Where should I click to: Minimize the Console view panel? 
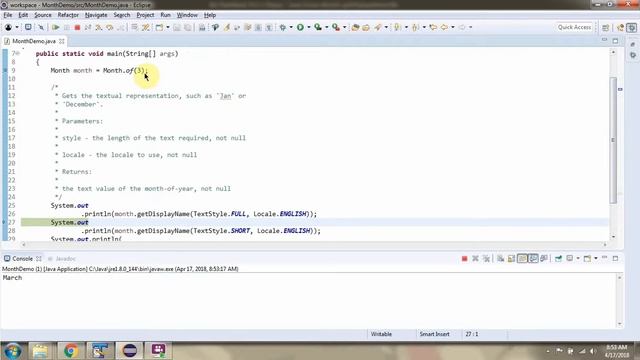coord(605,258)
